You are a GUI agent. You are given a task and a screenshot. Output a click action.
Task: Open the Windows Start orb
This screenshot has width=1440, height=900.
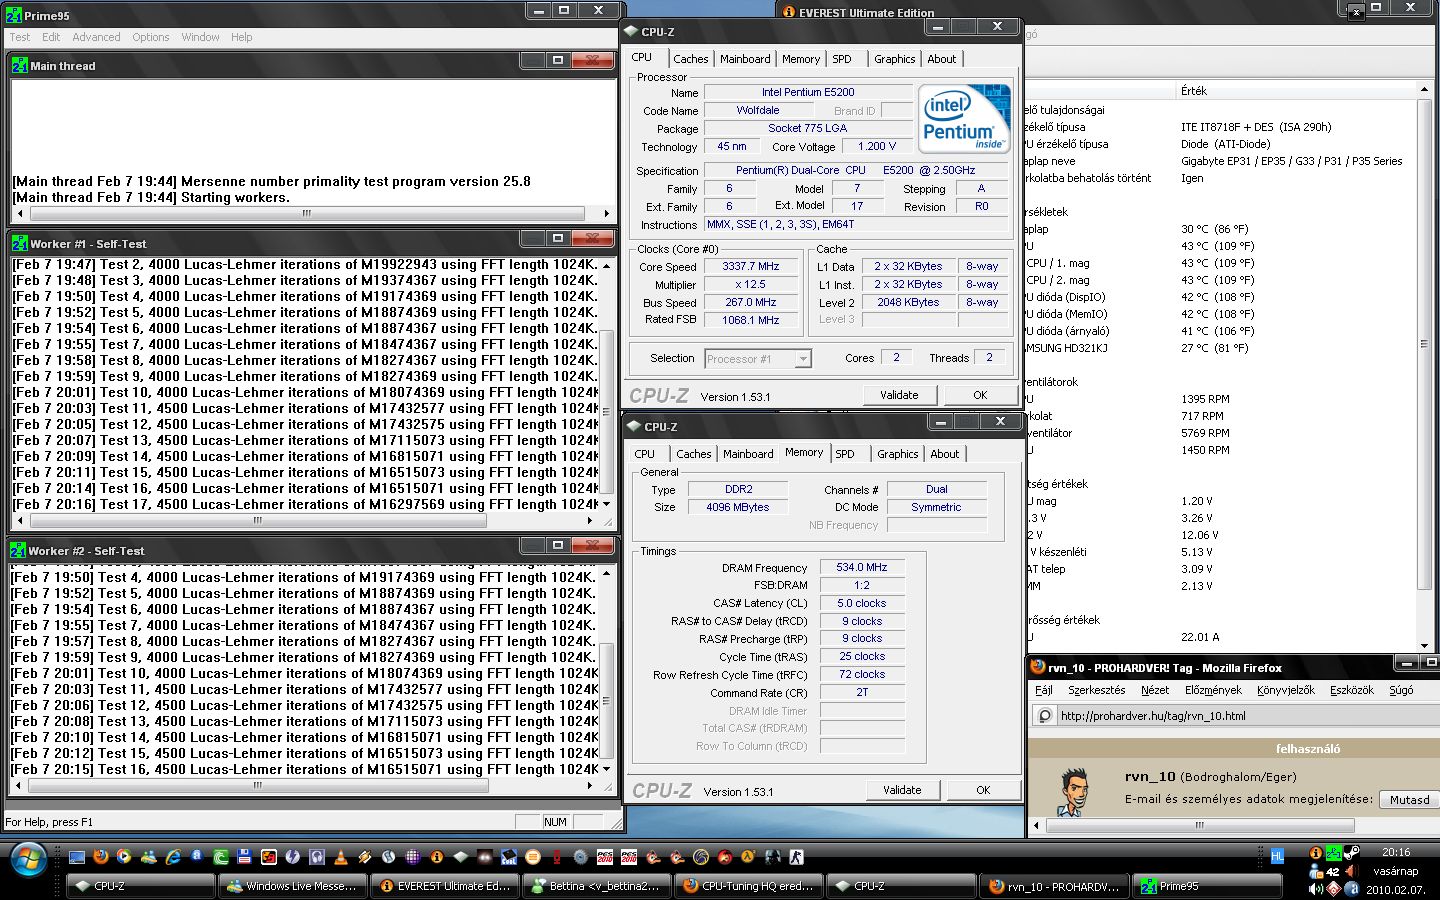(28, 860)
